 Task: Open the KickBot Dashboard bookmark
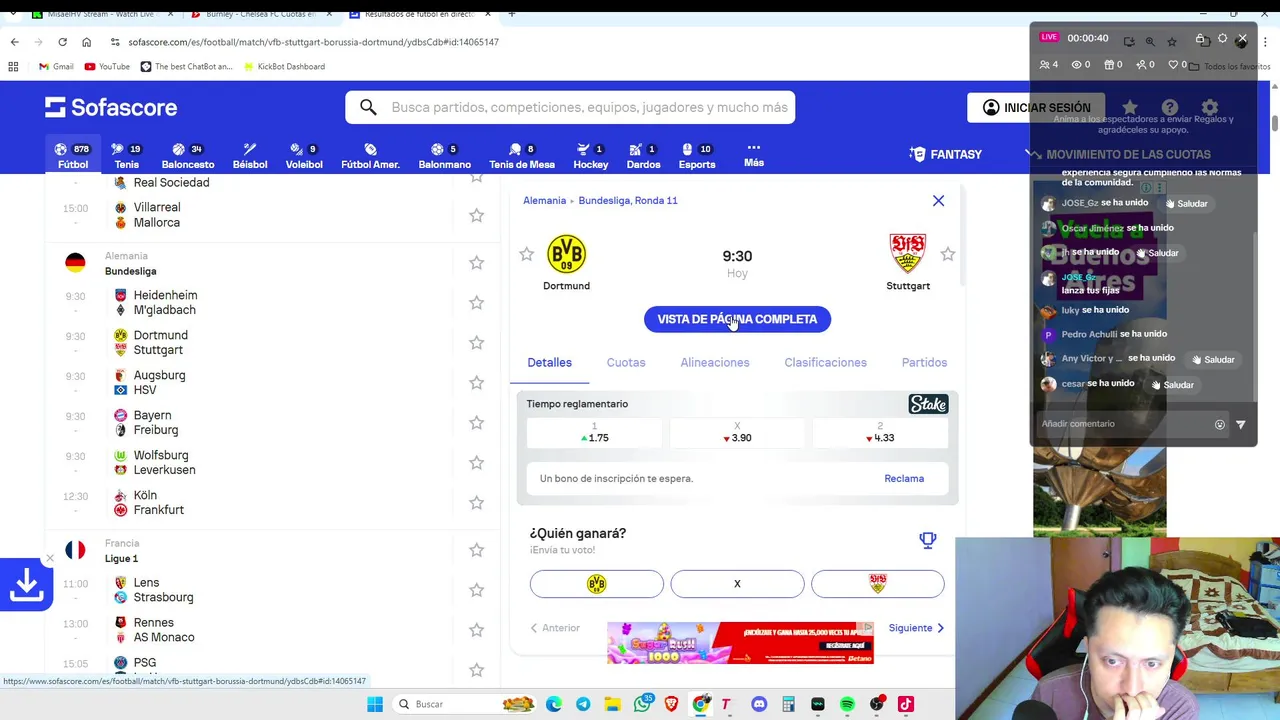click(284, 66)
